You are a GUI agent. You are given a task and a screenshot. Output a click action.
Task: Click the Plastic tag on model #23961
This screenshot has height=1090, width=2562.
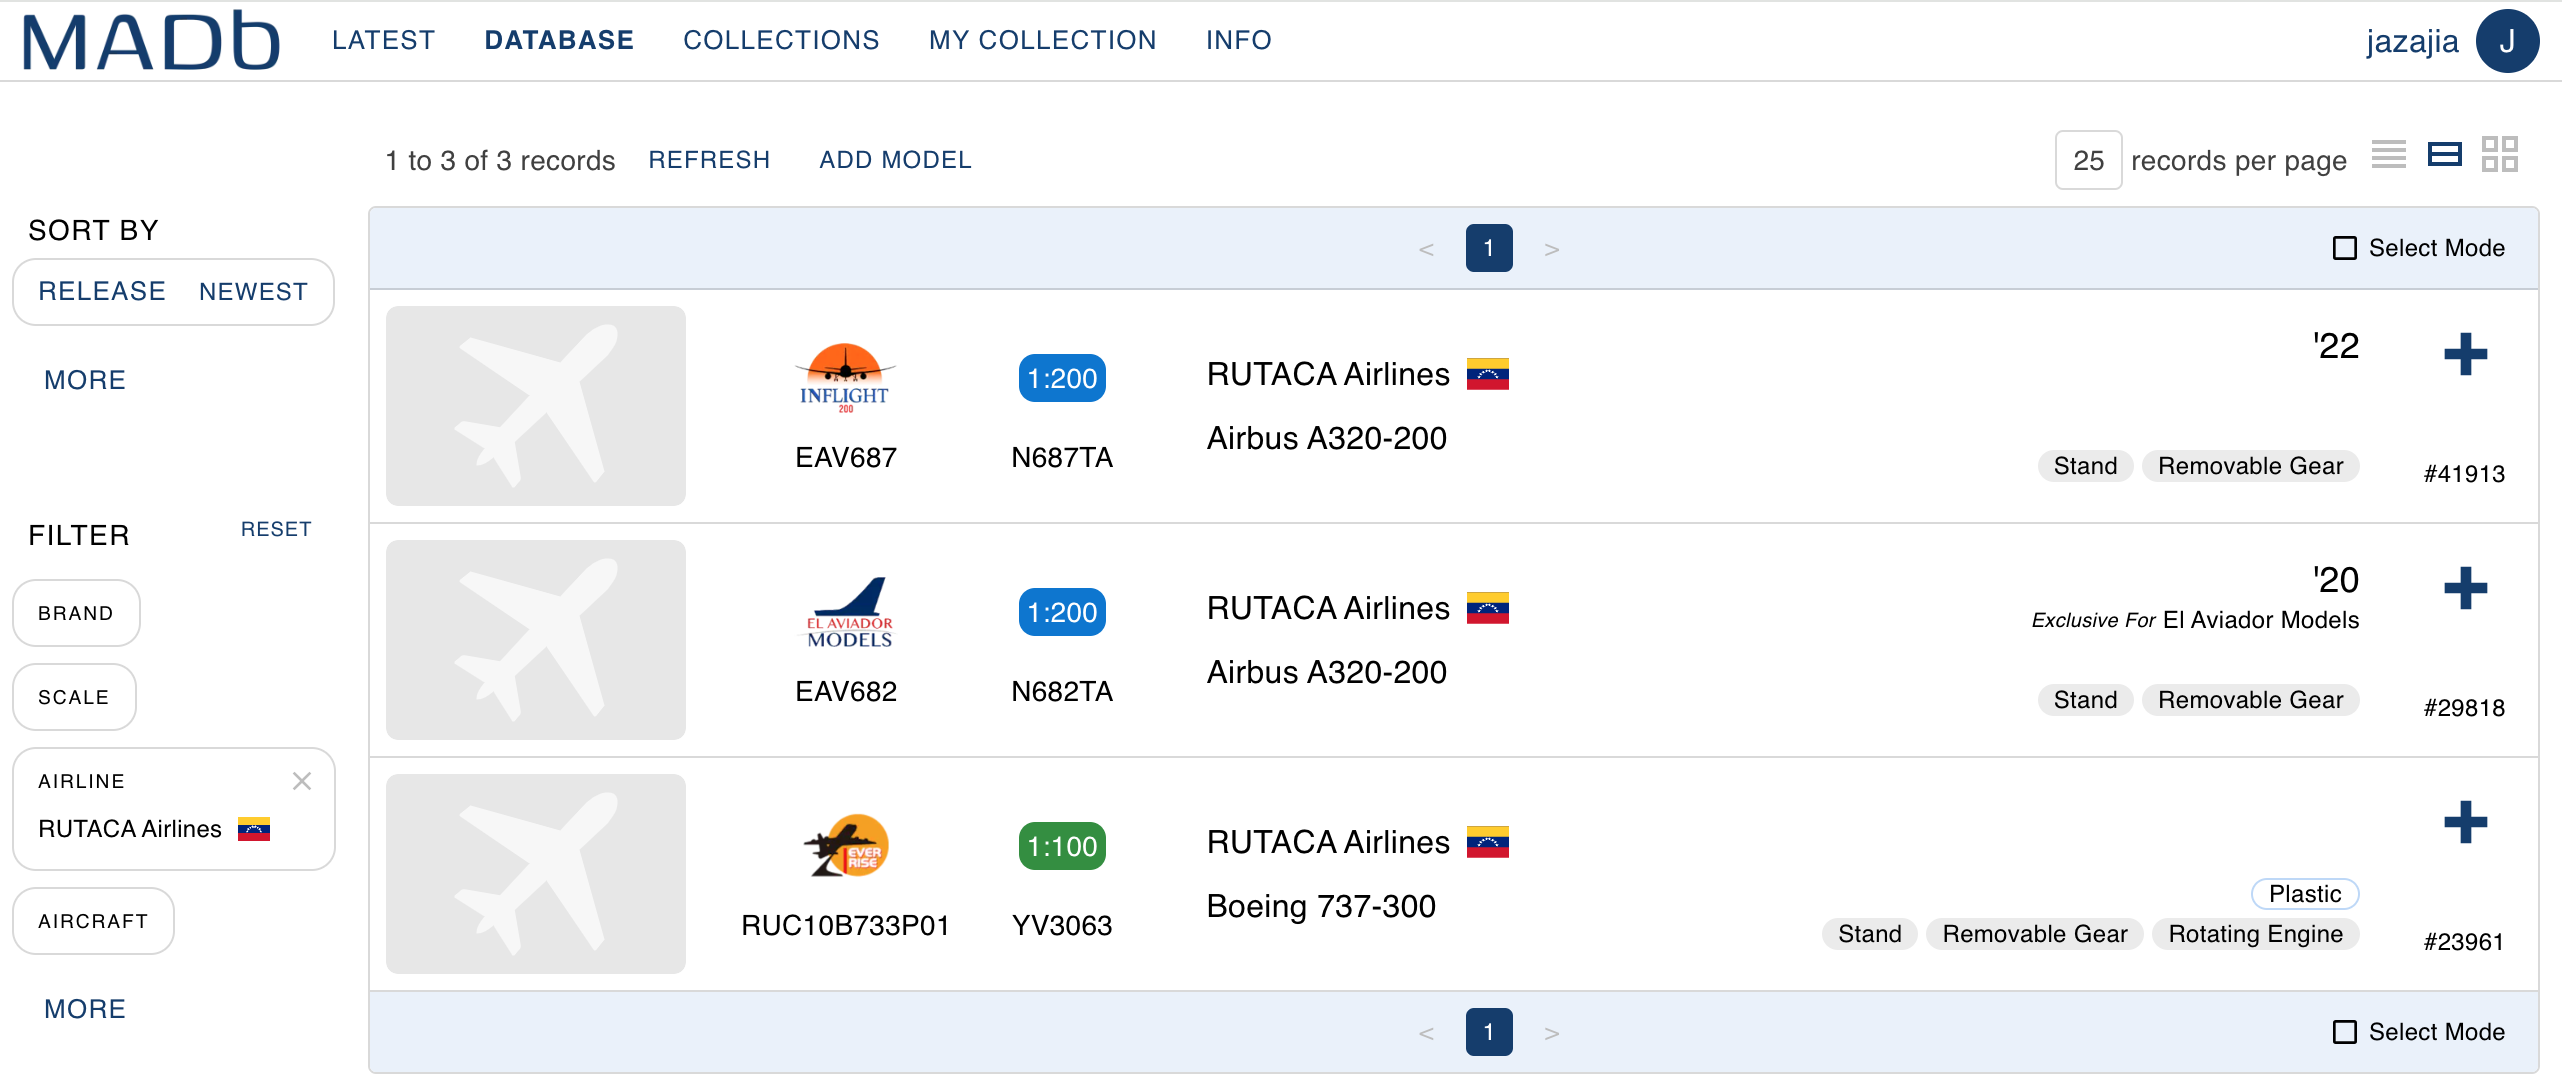(2305, 894)
